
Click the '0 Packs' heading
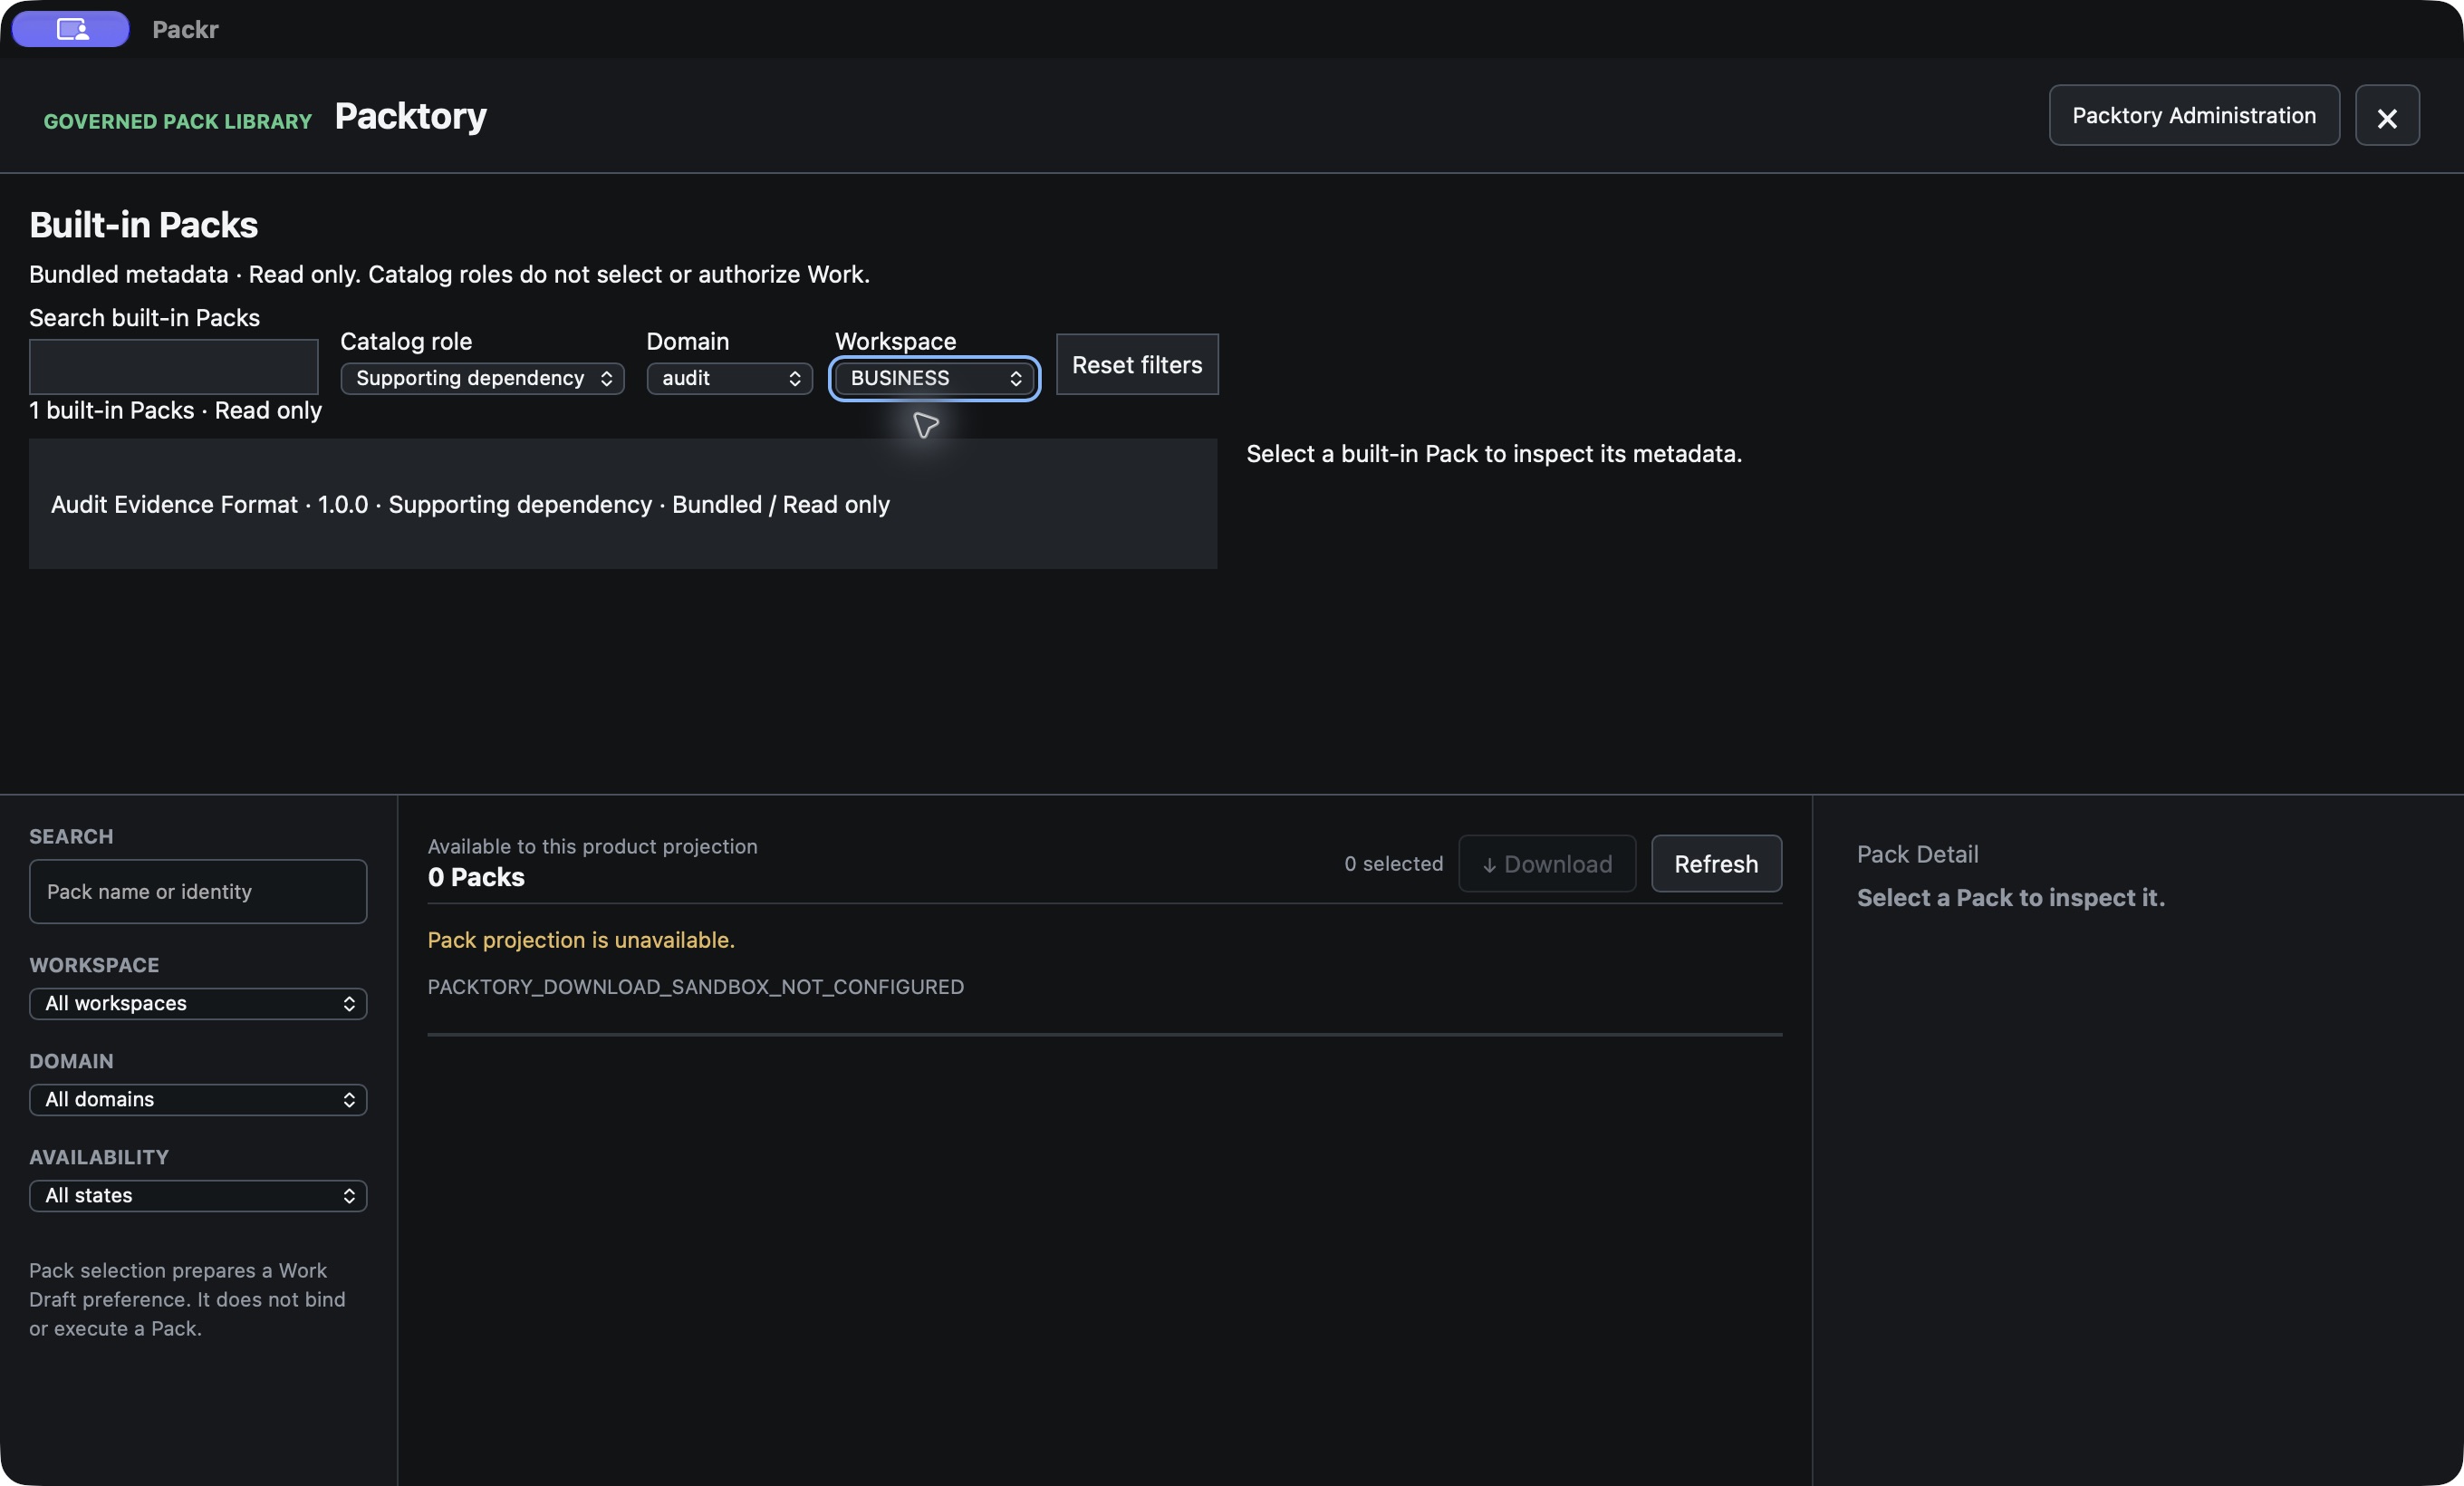click(475, 877)
